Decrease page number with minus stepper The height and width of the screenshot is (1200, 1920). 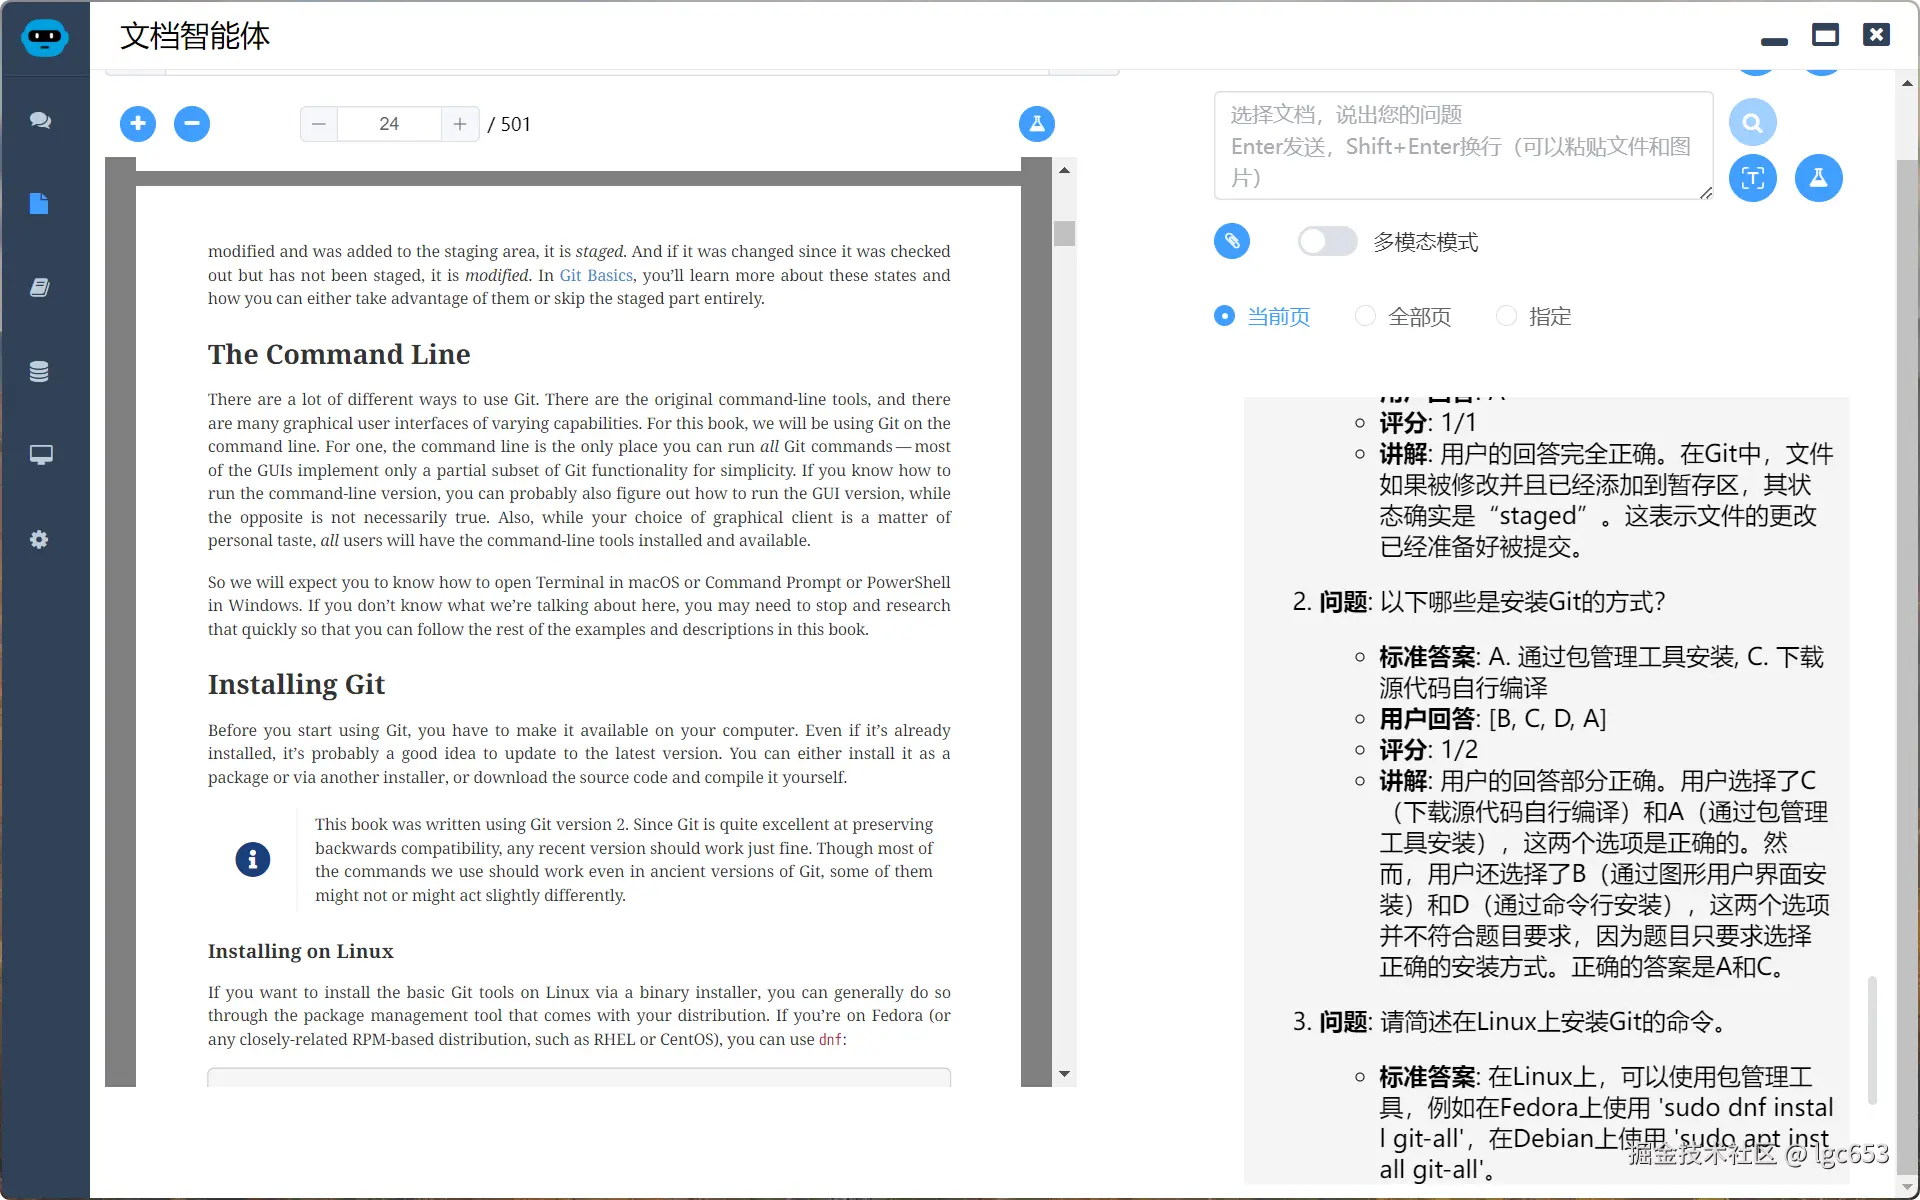(x=319, y=124)
